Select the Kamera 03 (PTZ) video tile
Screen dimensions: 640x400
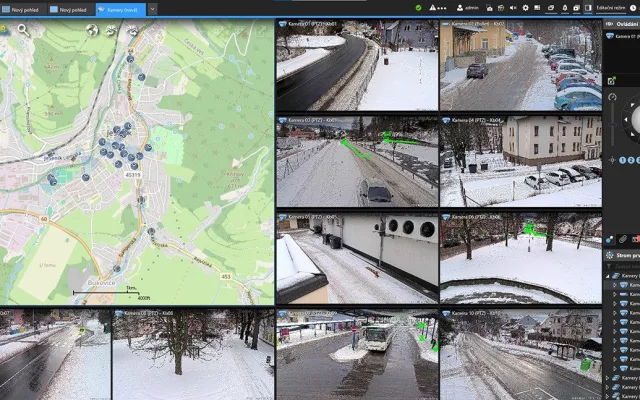[357, 161]
